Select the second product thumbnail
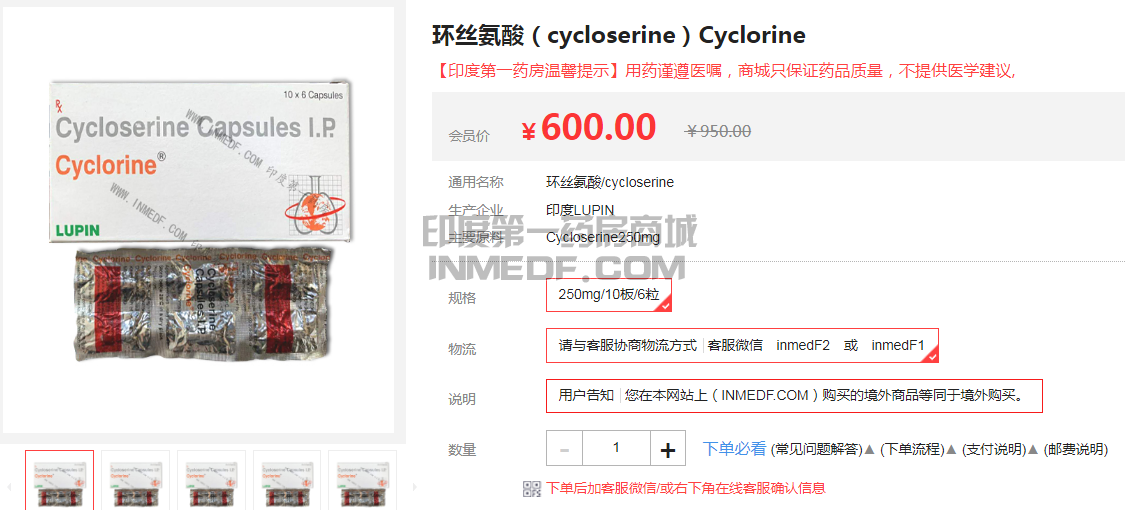 tap(136, 480)
